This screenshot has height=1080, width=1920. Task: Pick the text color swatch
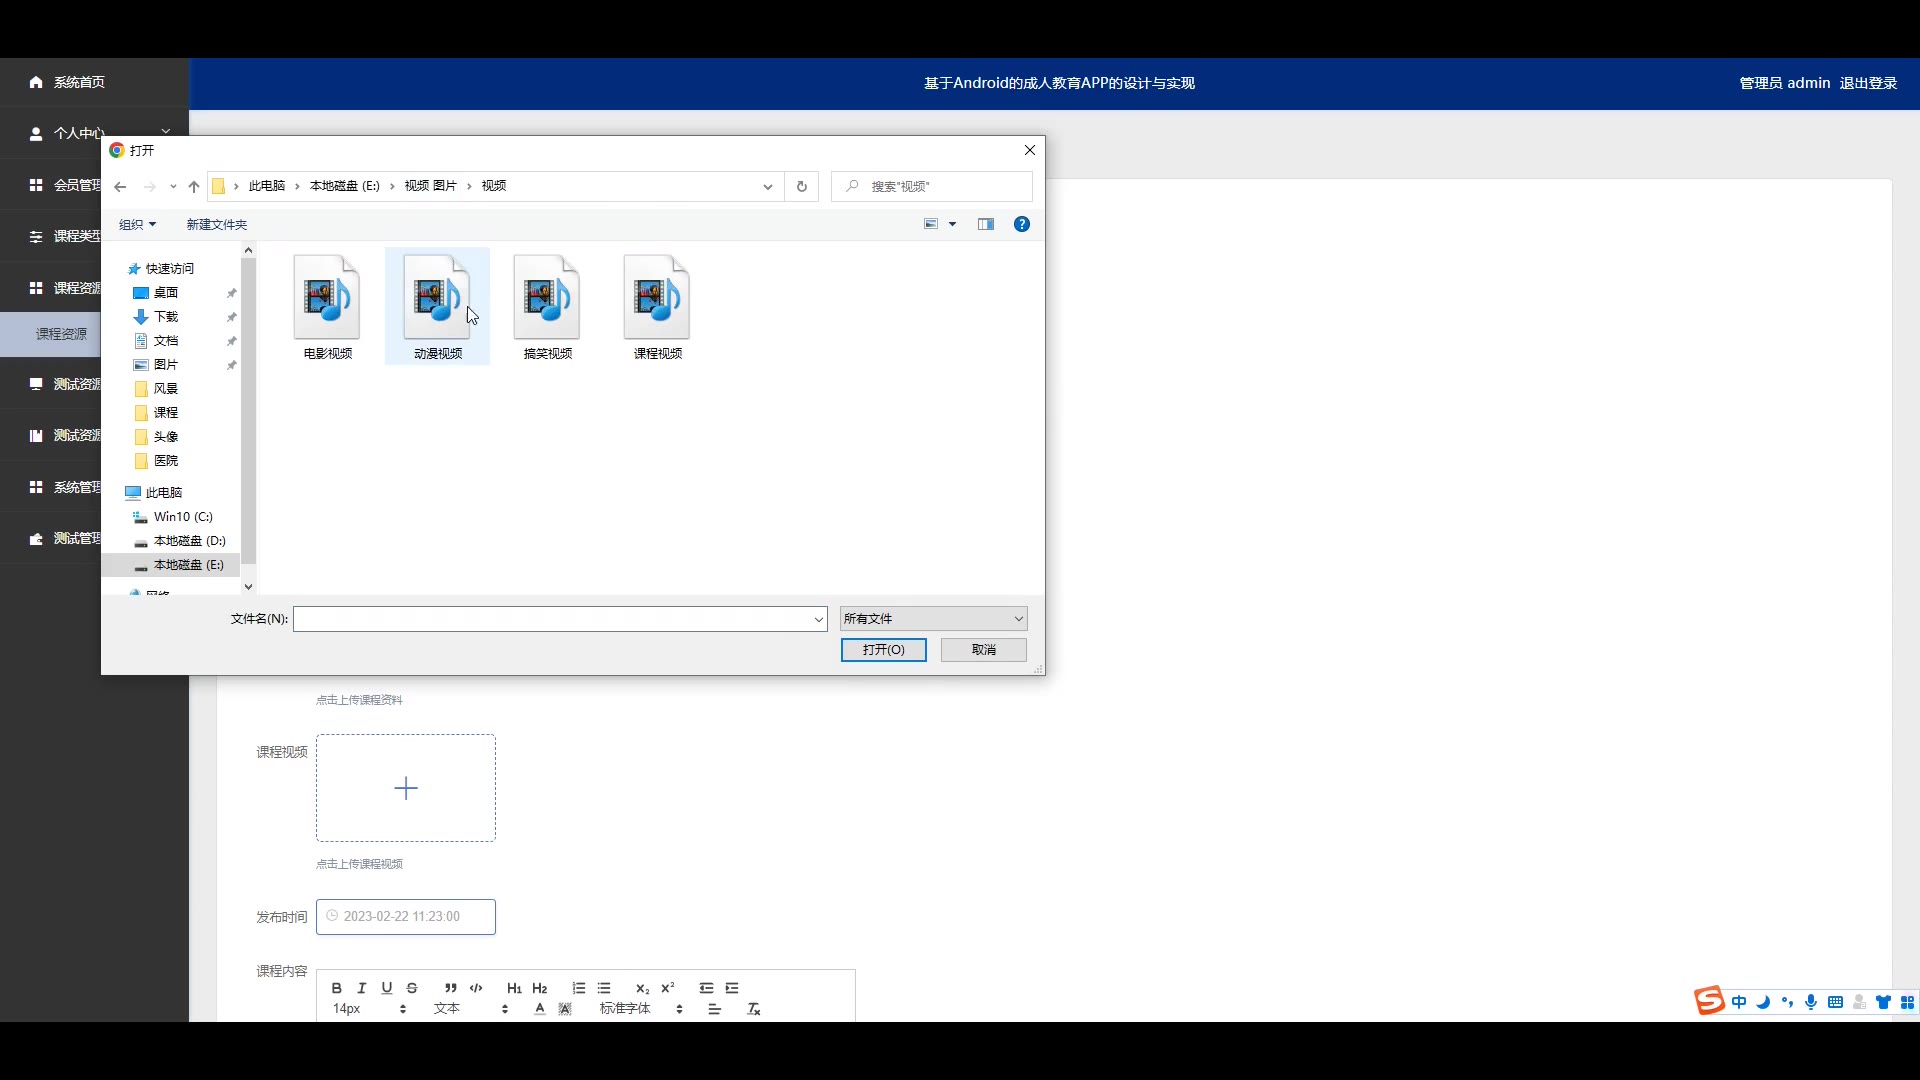point(540,1009)
